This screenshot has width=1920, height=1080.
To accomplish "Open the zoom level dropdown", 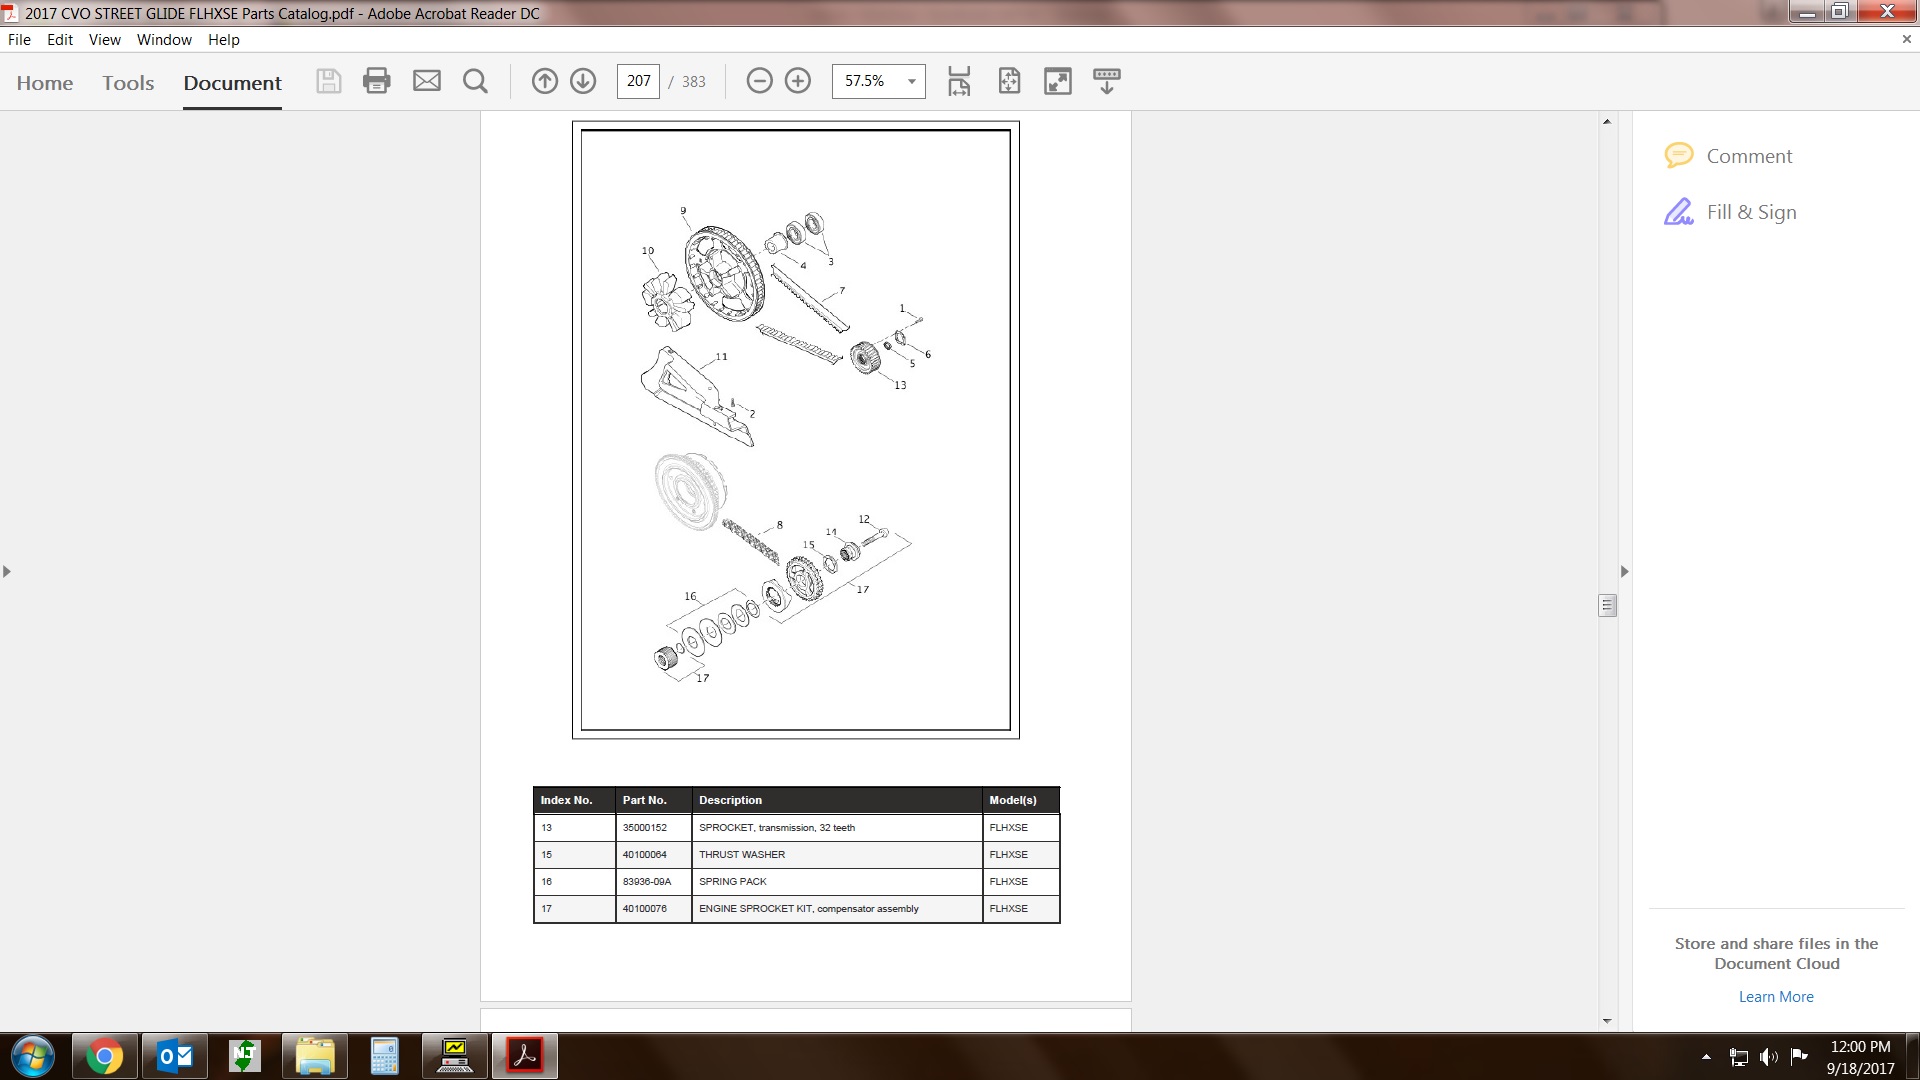I will pyautogui.click(x=911, y=81).
